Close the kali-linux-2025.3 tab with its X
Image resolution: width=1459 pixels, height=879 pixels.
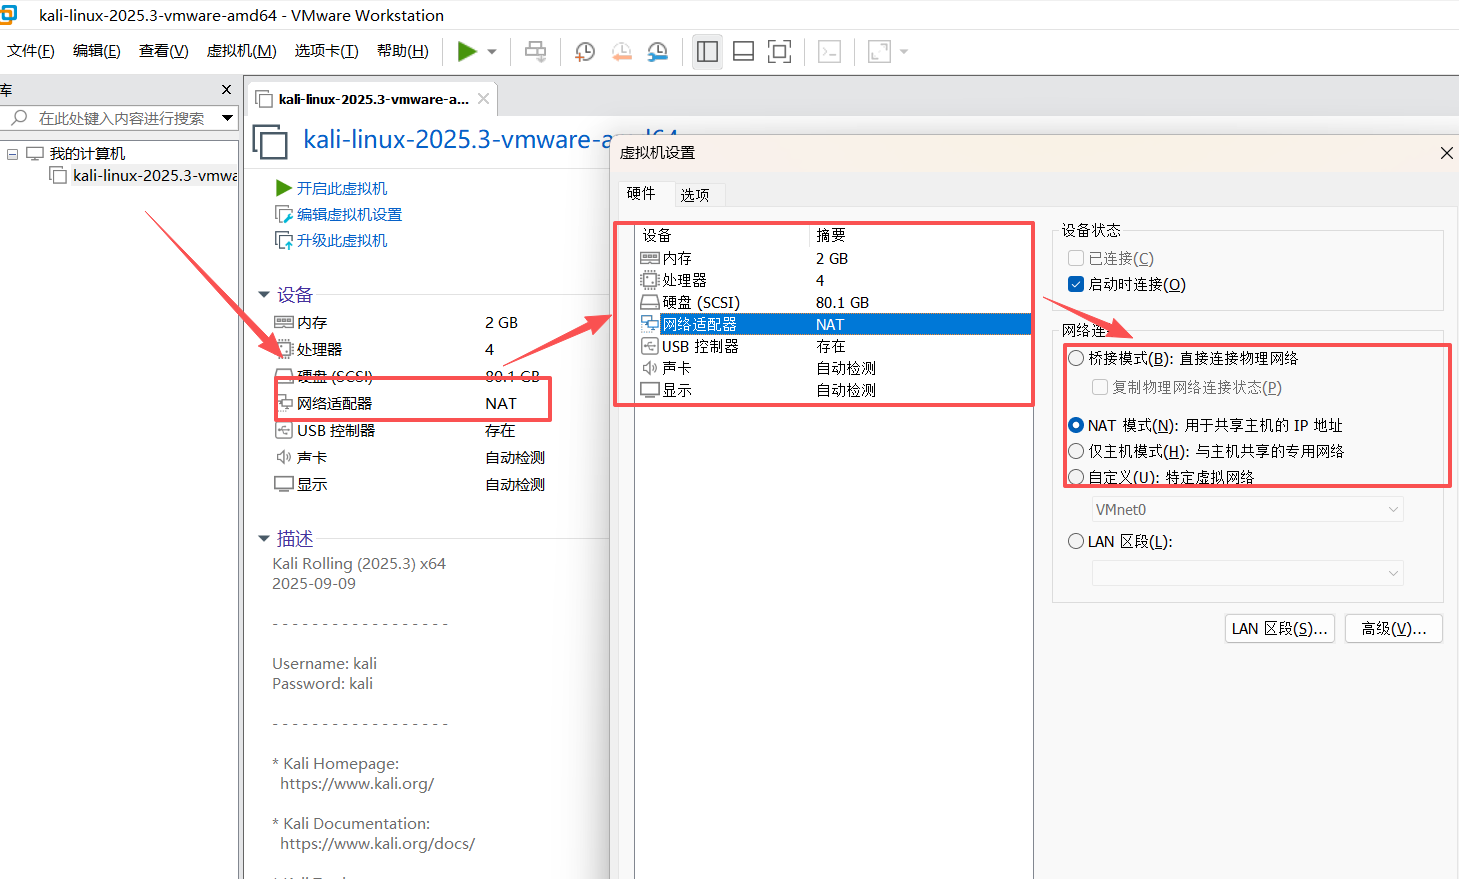click(x=484, y=98)
